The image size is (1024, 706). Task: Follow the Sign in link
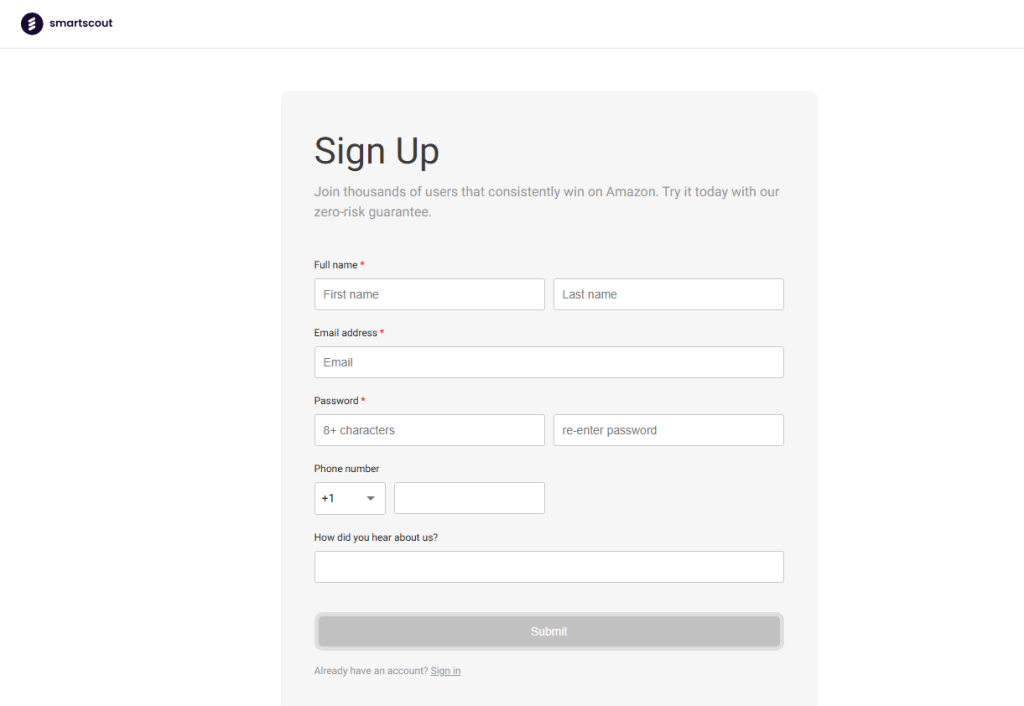445,671
